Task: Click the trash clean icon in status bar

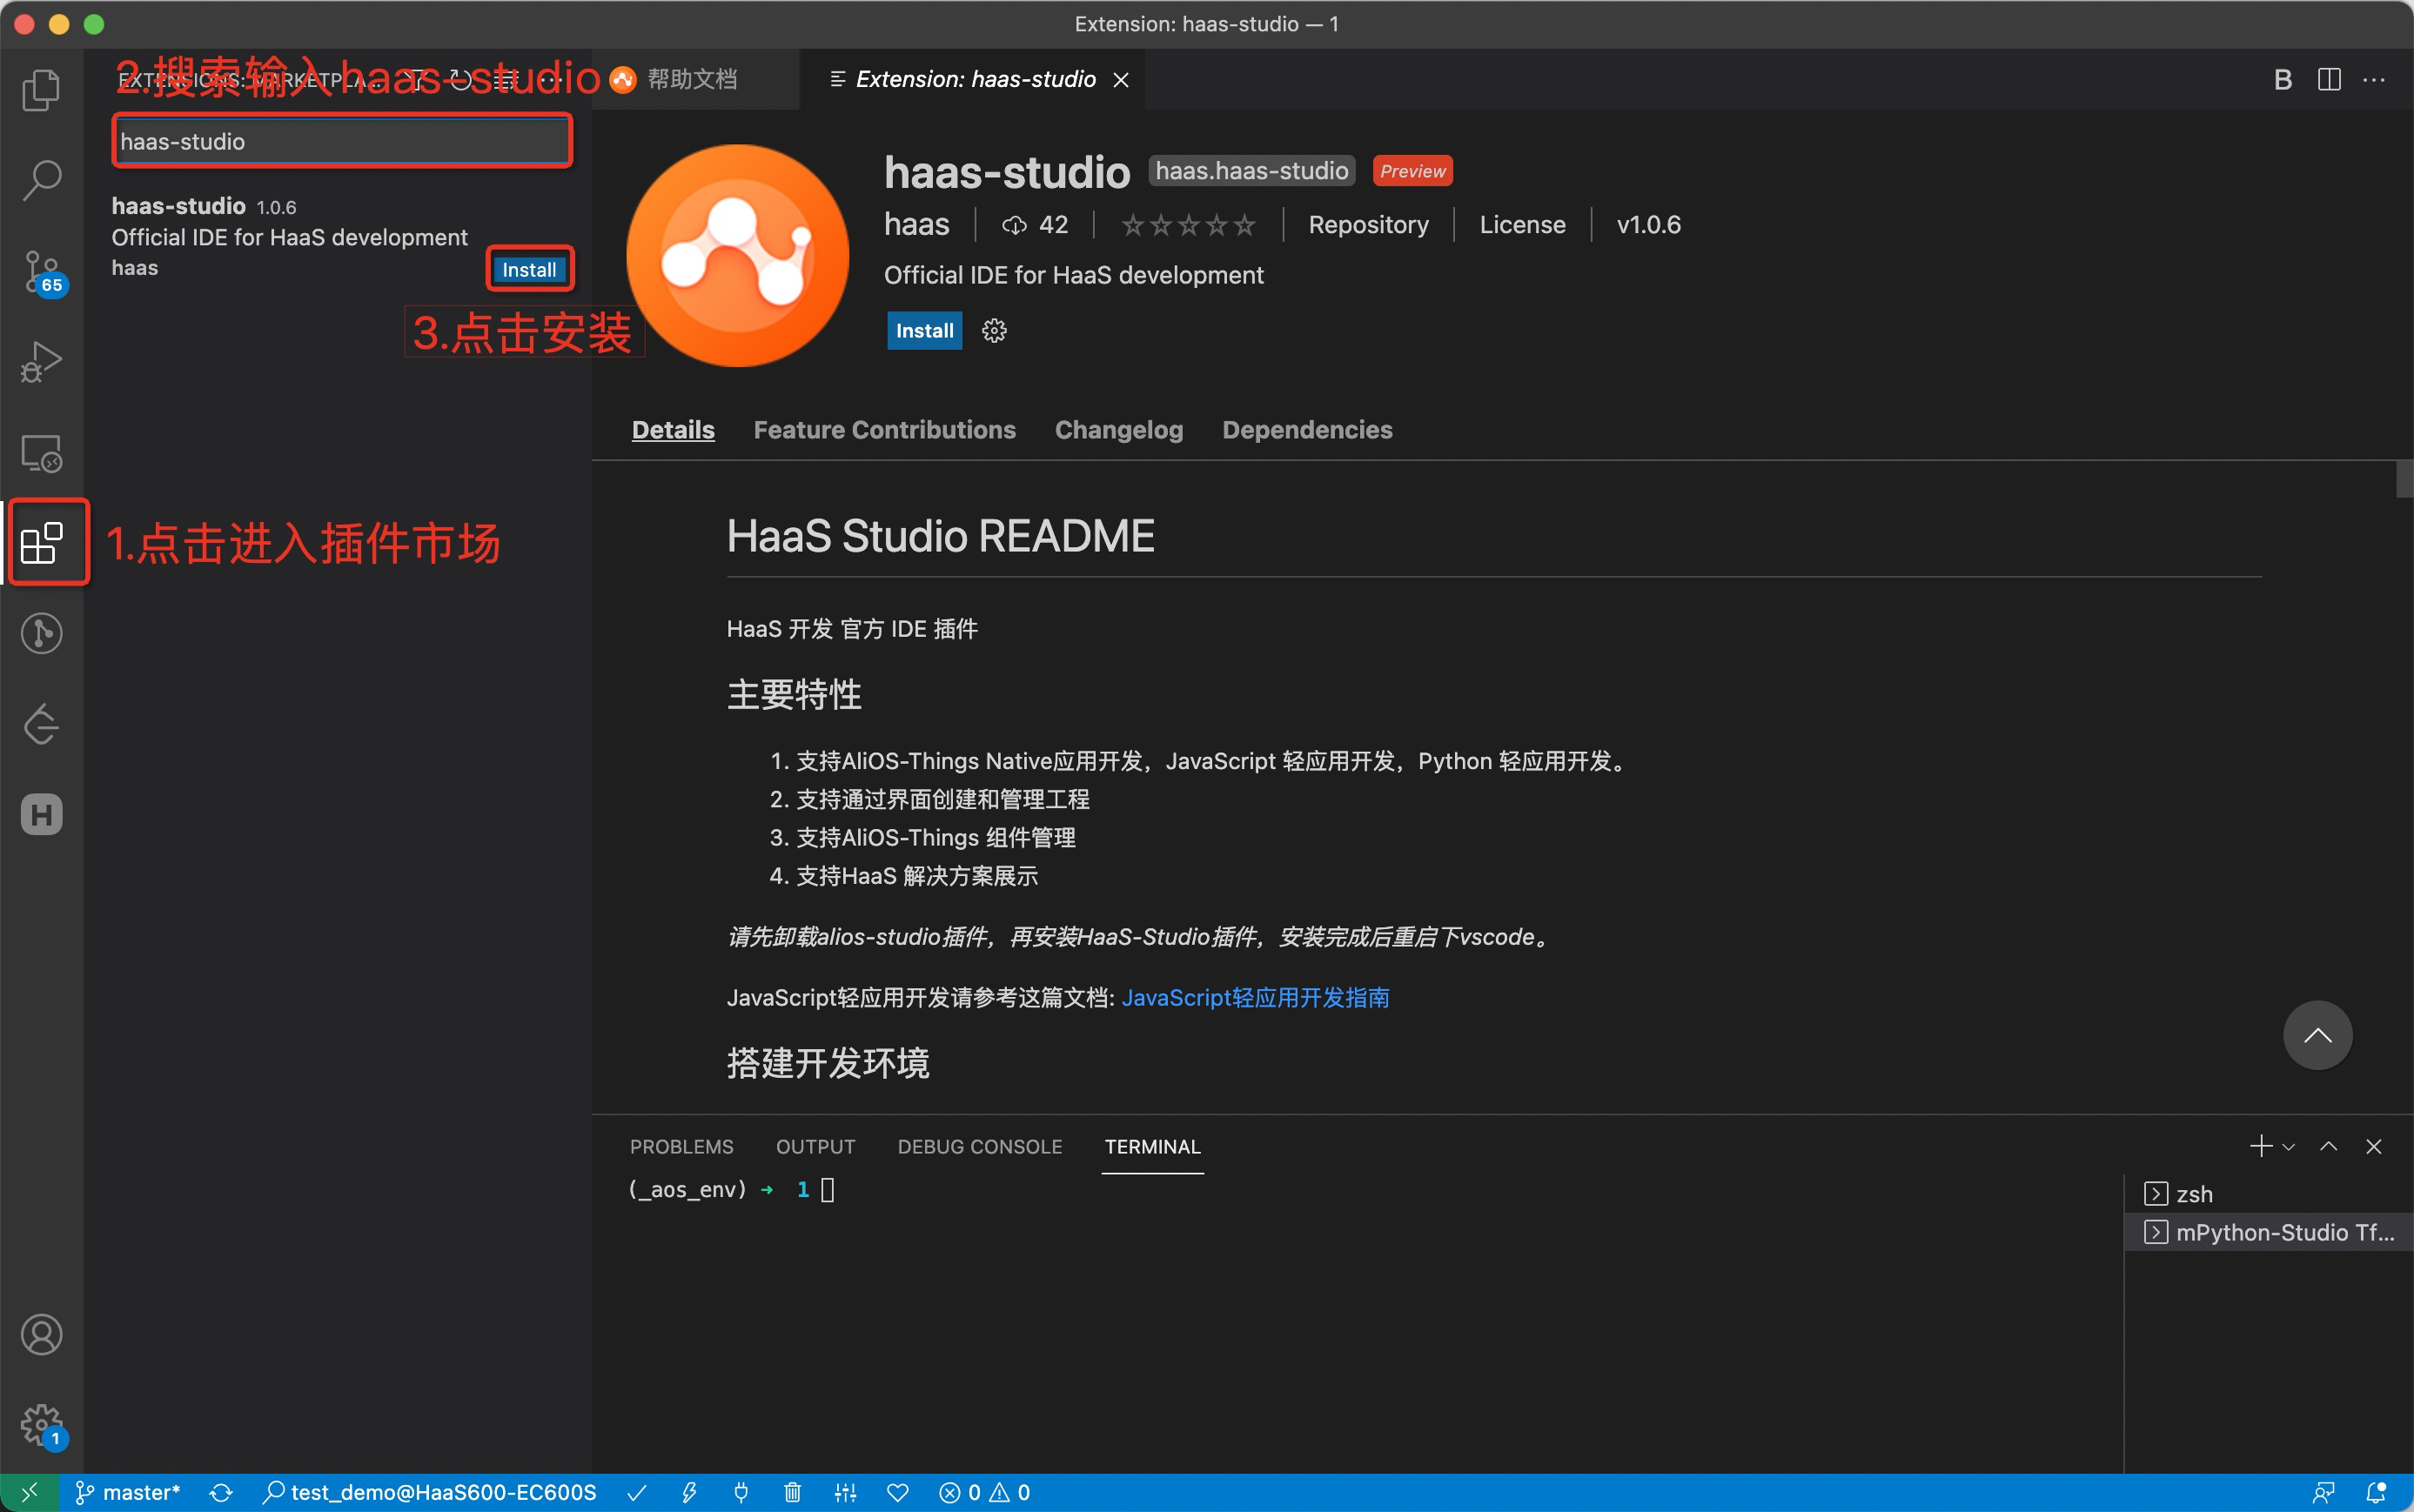Action: coord(793,1493)
